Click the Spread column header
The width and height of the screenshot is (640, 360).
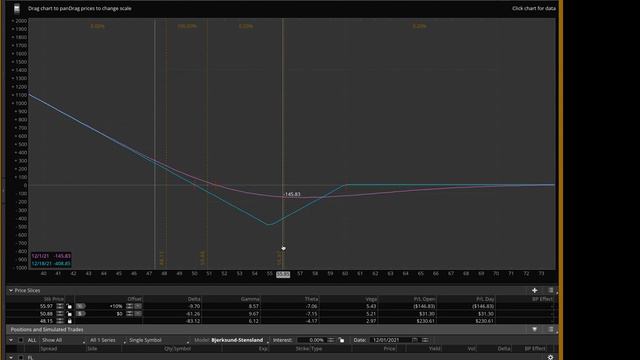(x=49, y=349)
